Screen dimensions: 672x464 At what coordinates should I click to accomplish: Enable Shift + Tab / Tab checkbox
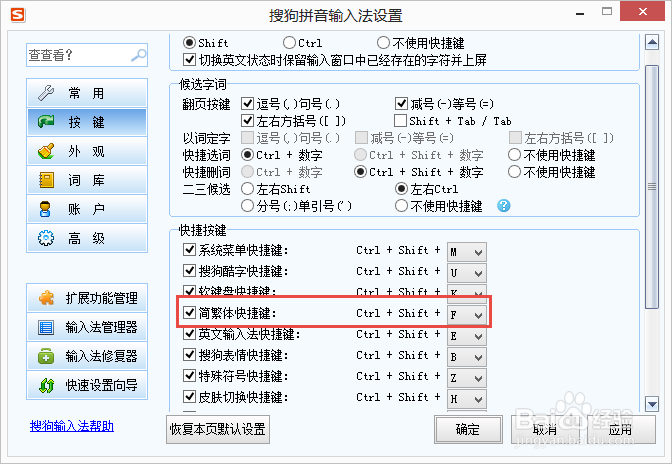[x=400, y=121]
